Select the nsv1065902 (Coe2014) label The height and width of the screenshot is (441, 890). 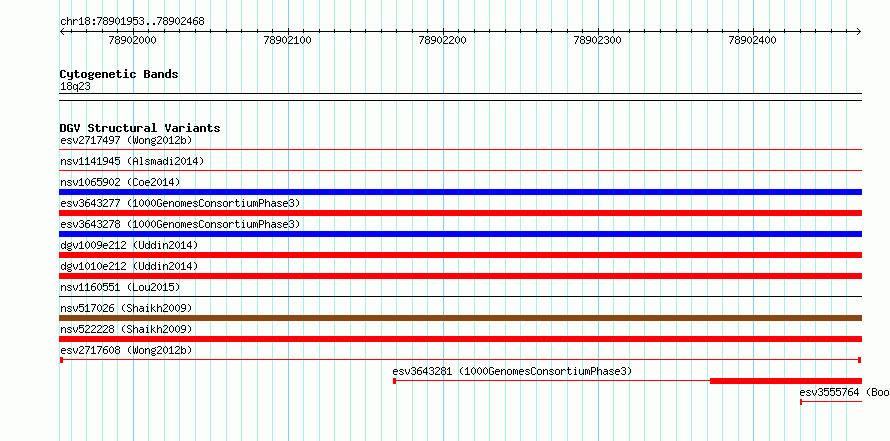point(120,182)
